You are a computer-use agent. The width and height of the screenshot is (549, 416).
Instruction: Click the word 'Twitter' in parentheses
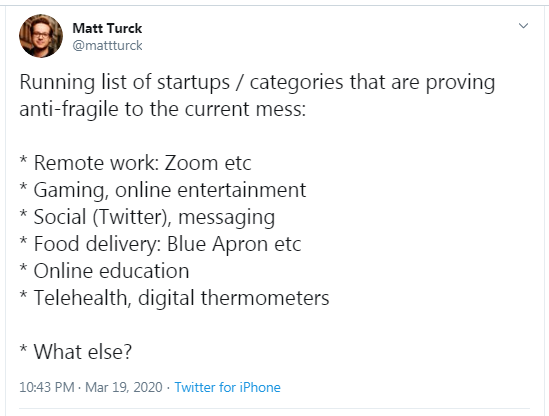(131, 217)
